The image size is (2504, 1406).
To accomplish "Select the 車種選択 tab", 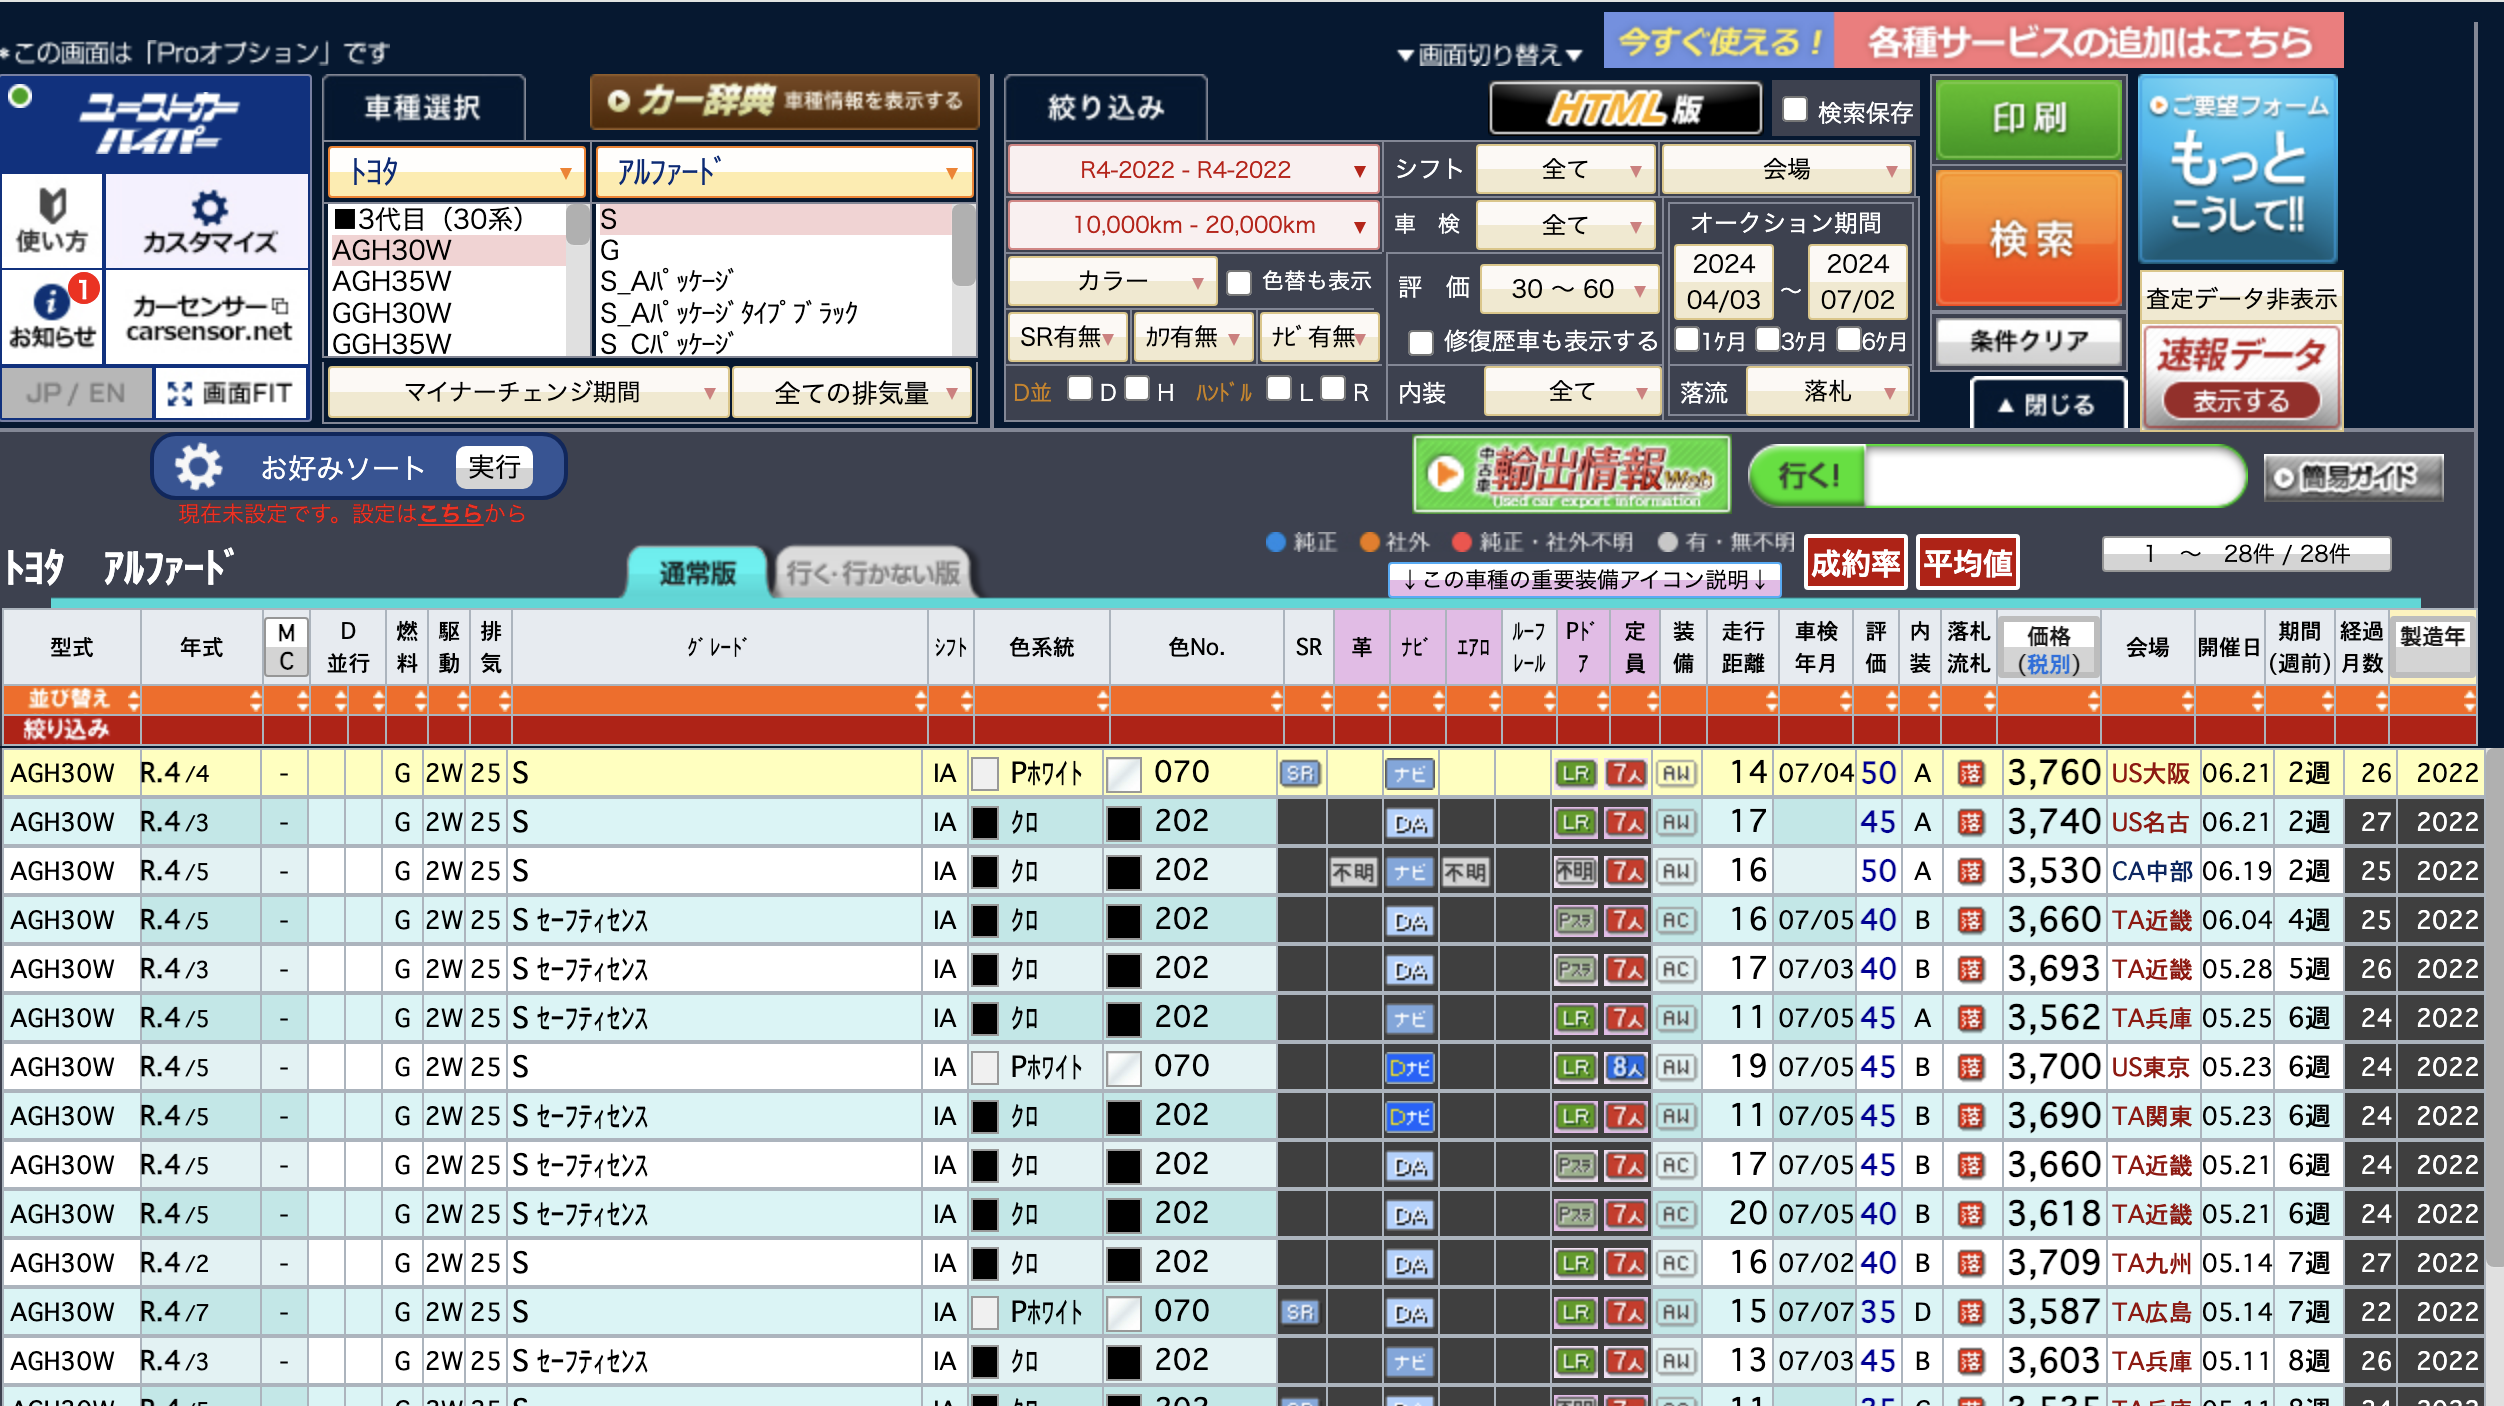I will (423, 108).
